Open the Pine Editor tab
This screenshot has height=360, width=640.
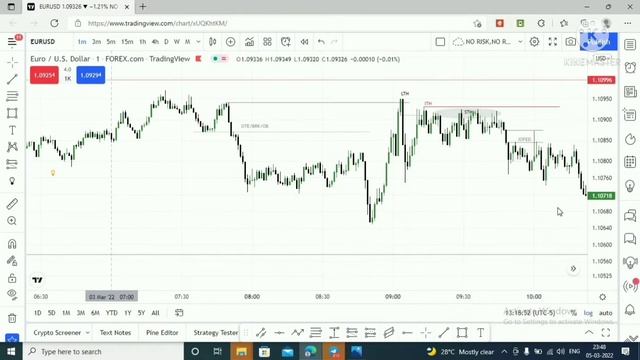(x=162, y=333)
